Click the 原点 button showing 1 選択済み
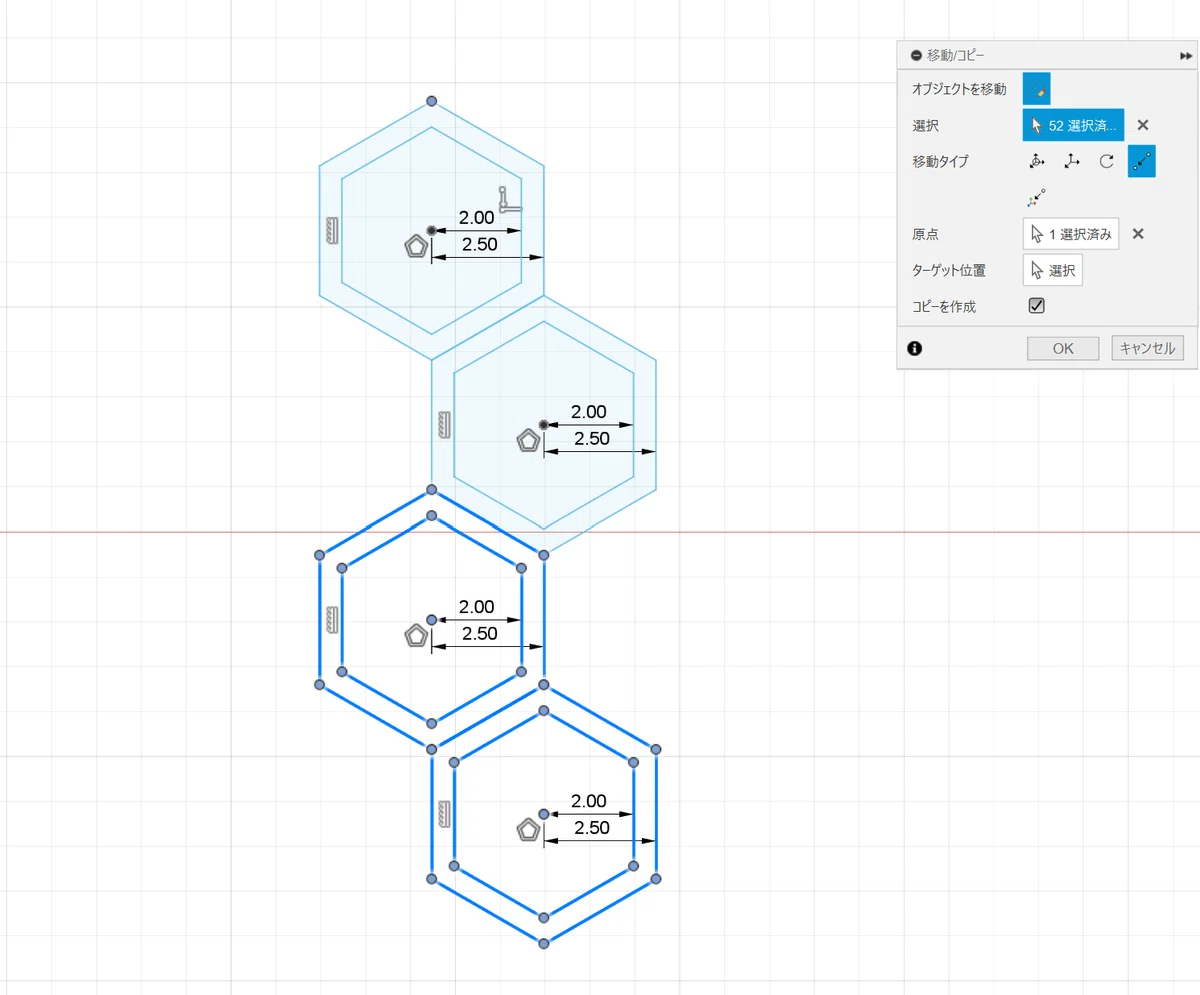This screenshot has height=995, width=1200. point(1071,234)
